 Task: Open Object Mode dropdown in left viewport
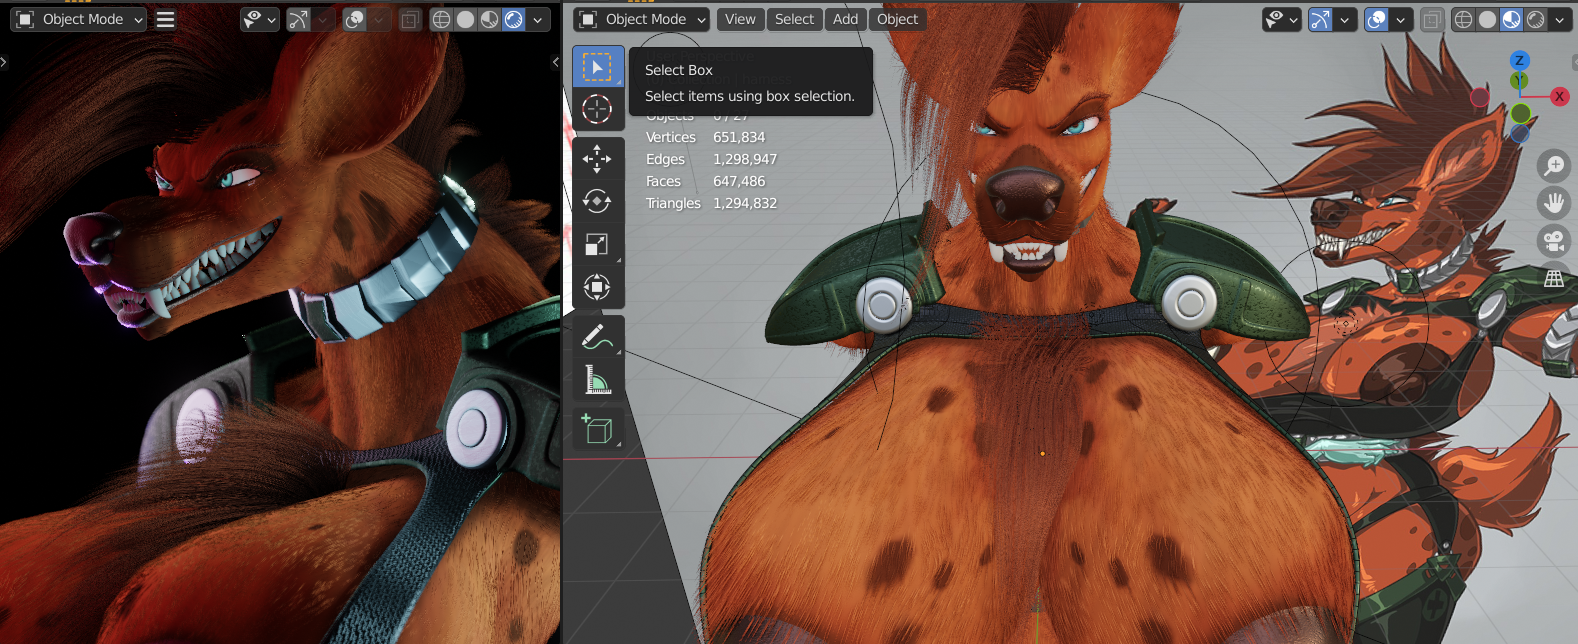pyautogui.click(x=80, y=19)
